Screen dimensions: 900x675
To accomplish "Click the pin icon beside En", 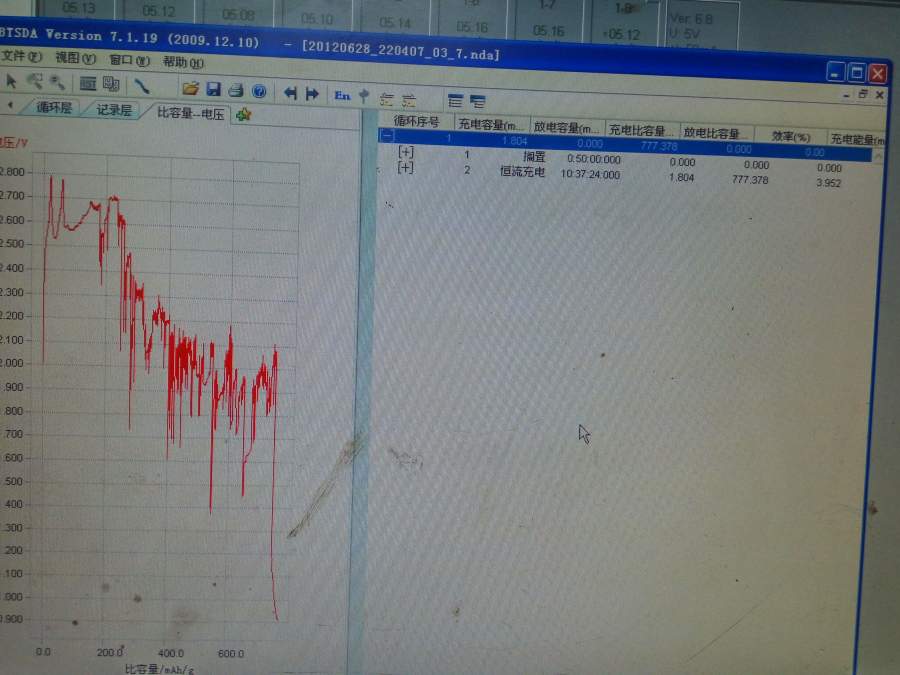I will coord(364,96).
